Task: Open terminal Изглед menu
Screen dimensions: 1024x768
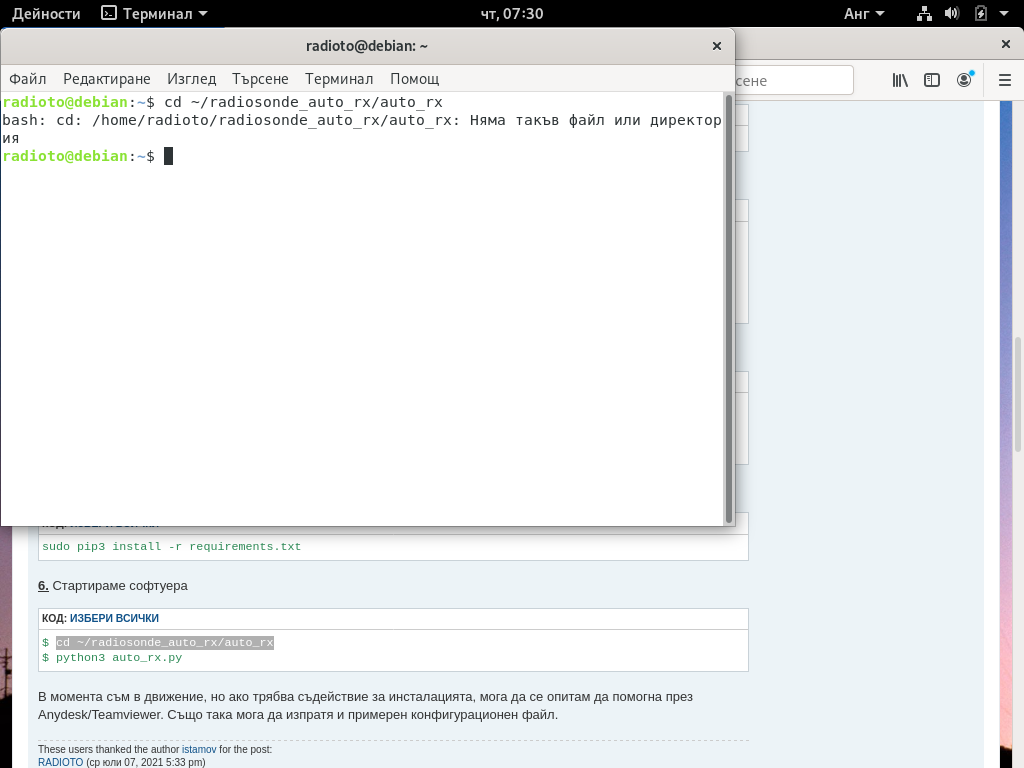Action: pos(191,79)
